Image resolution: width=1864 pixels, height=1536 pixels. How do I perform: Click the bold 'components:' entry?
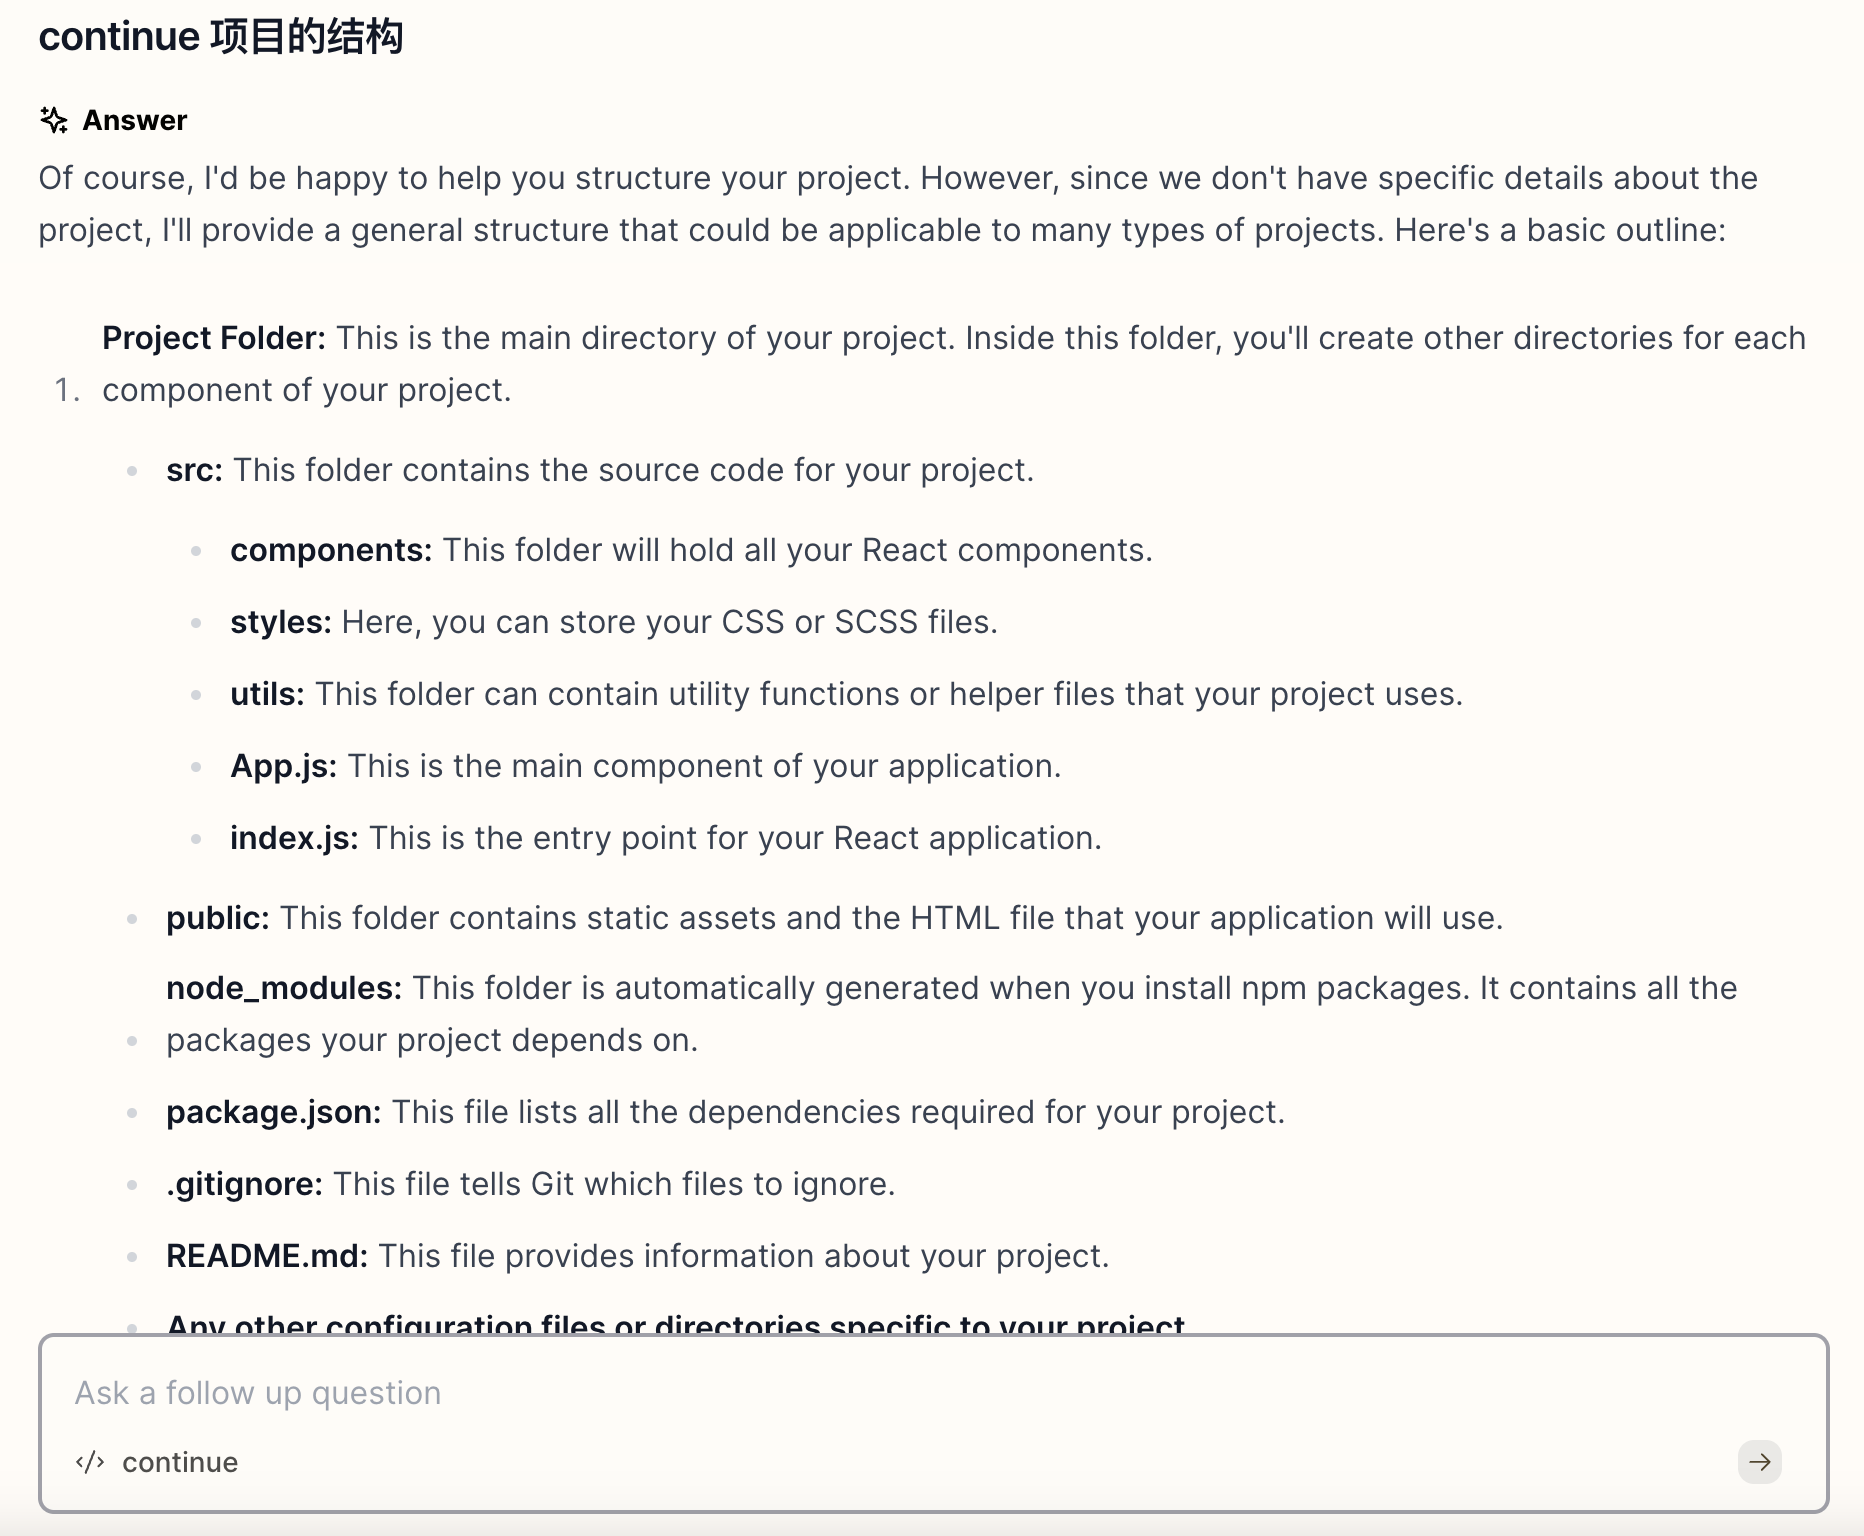[x=331, y=550]
